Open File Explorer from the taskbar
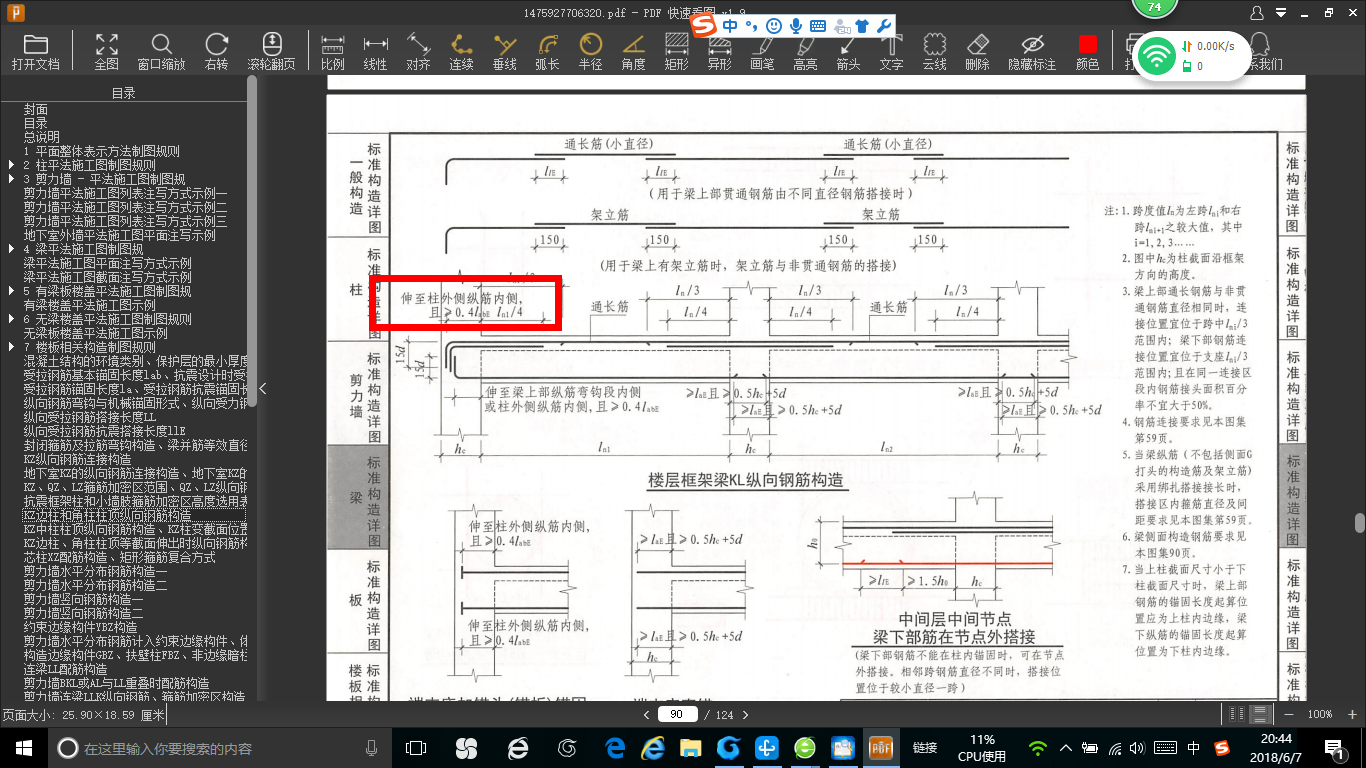 pyautogui.click(x=690, y=747)
